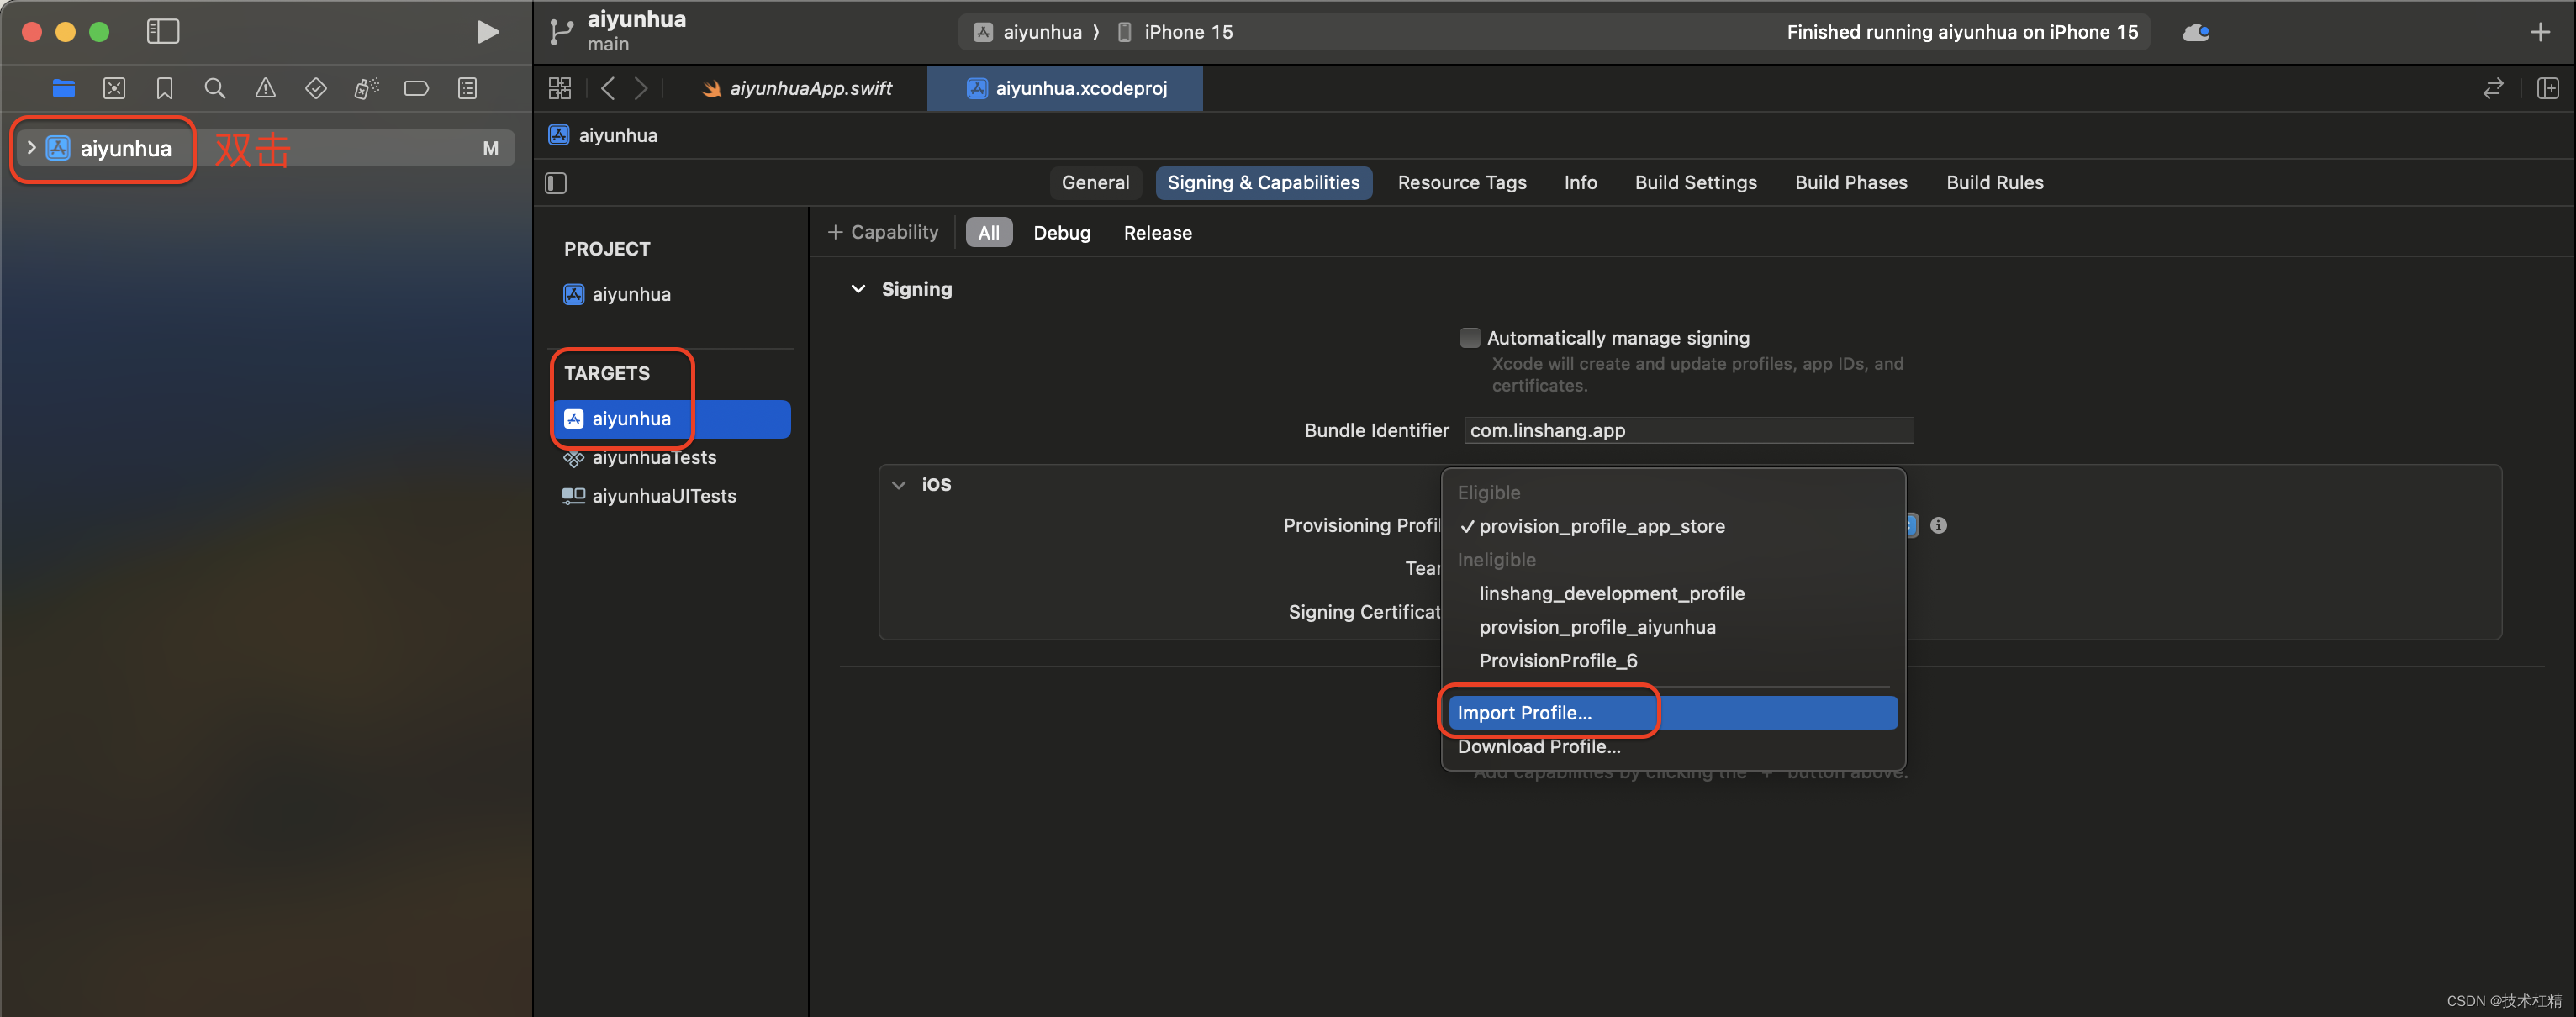Screen dimensions: 2576x1017
Task: Open the Report navigator icon
Action: 467,89
